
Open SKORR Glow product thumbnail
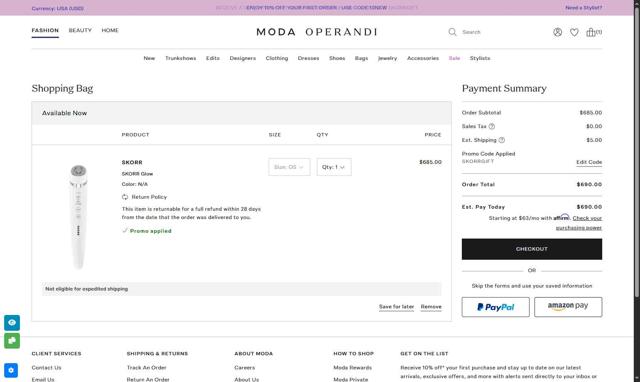78,216
